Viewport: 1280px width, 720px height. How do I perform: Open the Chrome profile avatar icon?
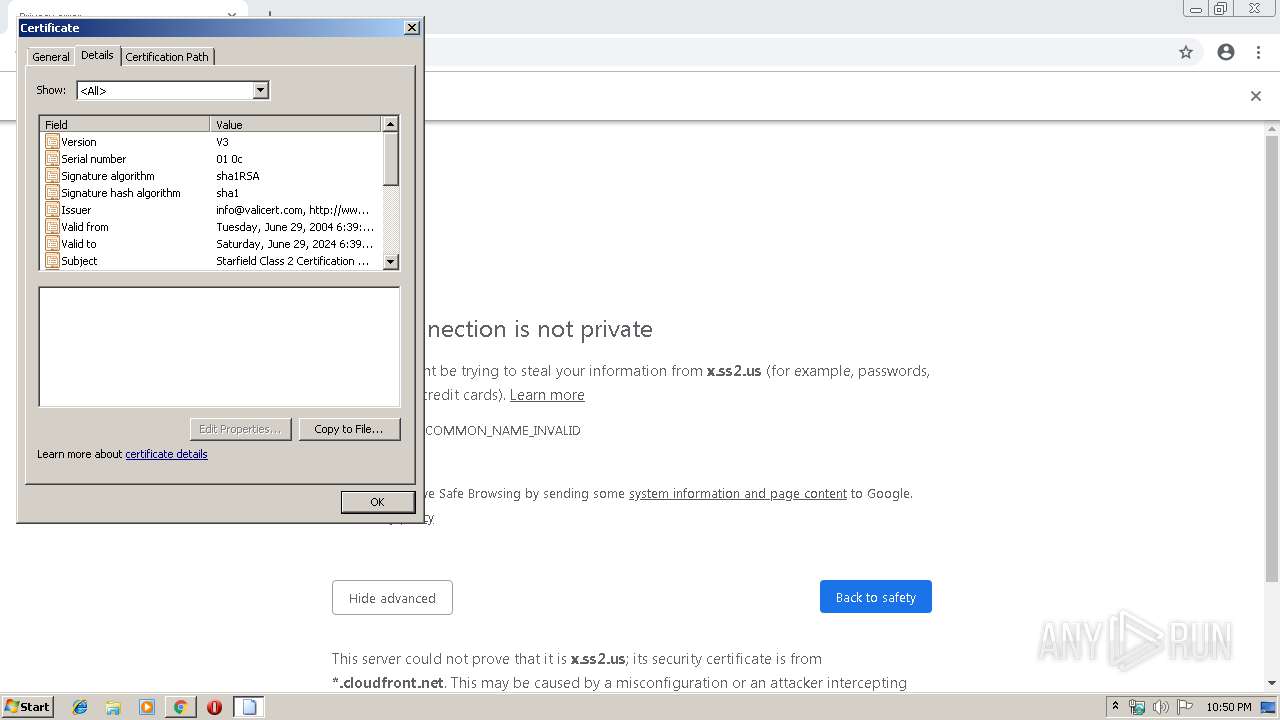pyautogui.click(x=1226, y=52)
